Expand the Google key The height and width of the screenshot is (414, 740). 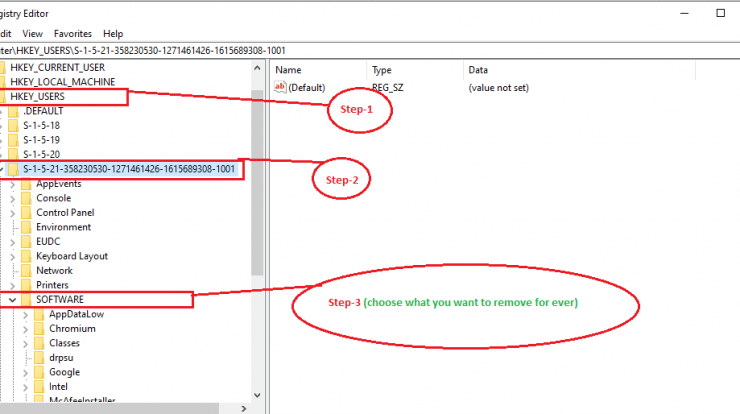point(25,372)
